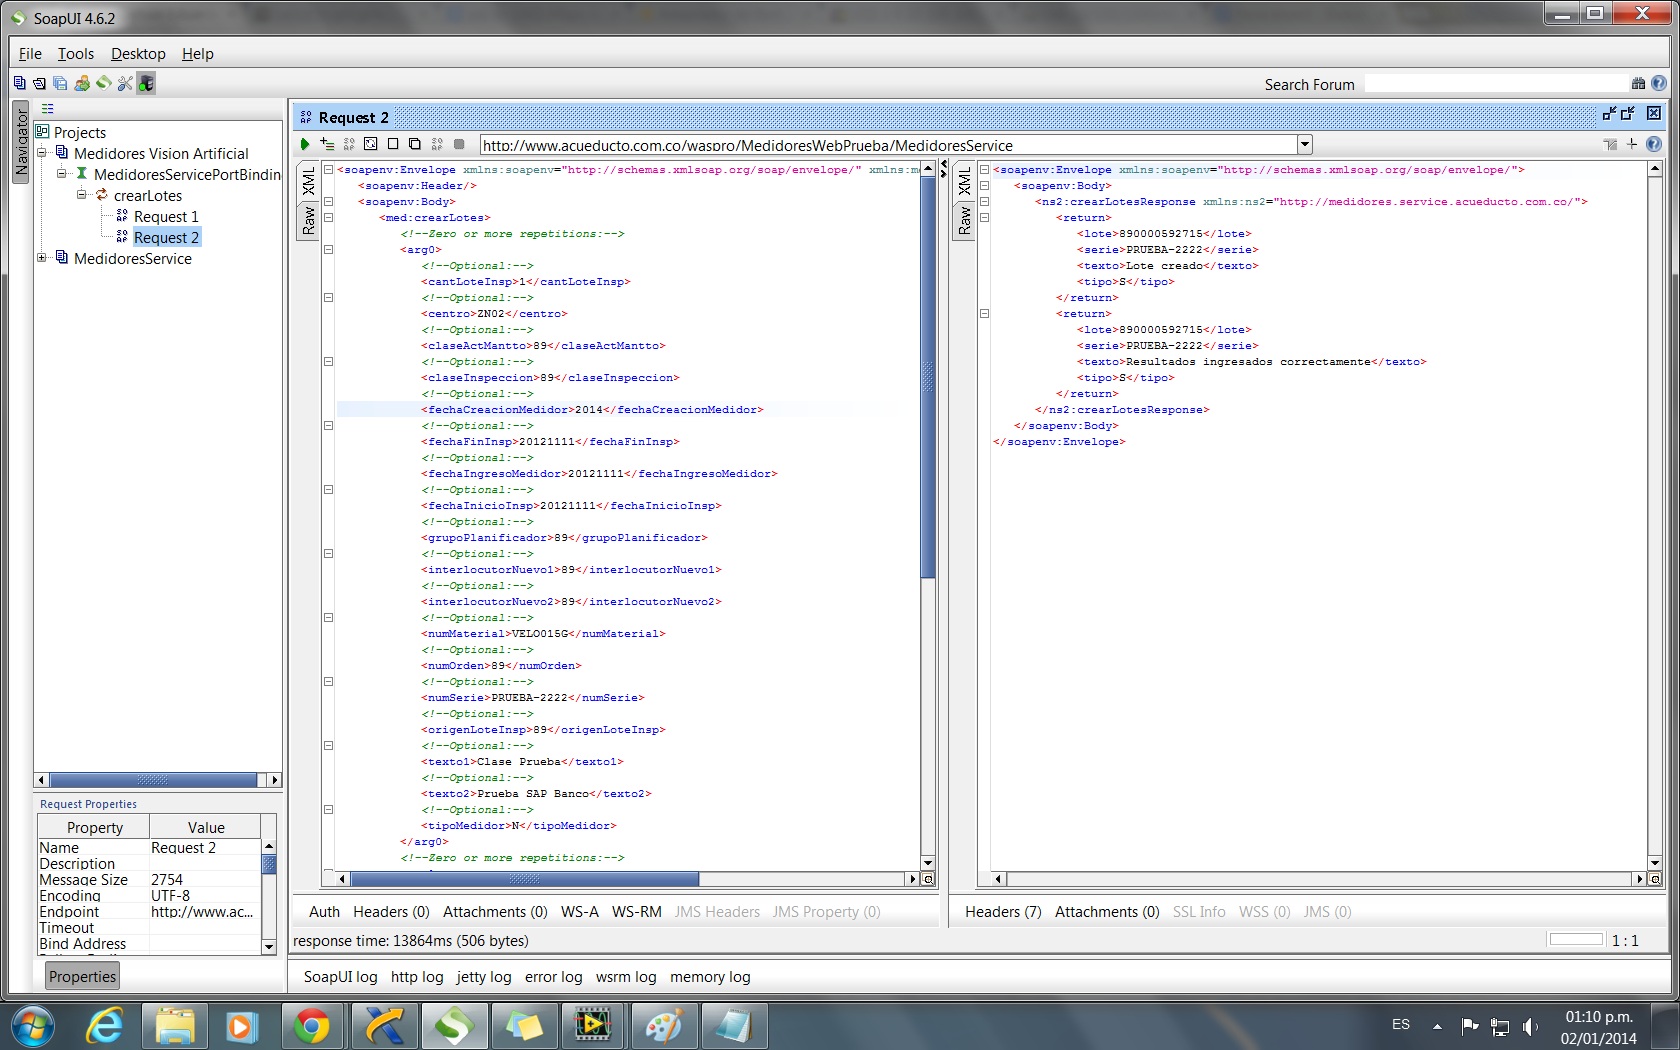Open request Attachments (0) tab
The height and width of the screenshot is (1050, 1680).
tap(495, 912)
